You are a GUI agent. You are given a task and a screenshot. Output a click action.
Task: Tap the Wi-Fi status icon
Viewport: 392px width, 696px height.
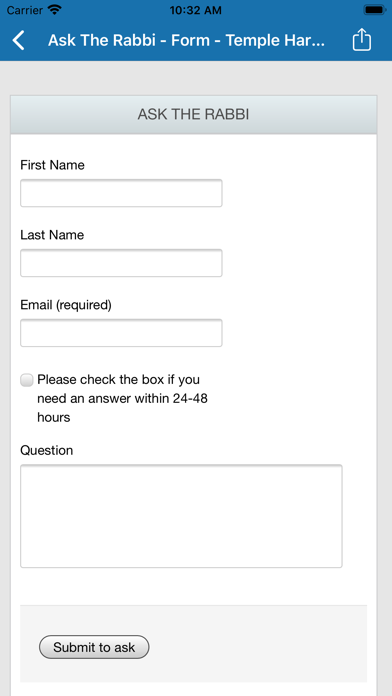coord(55,9)
